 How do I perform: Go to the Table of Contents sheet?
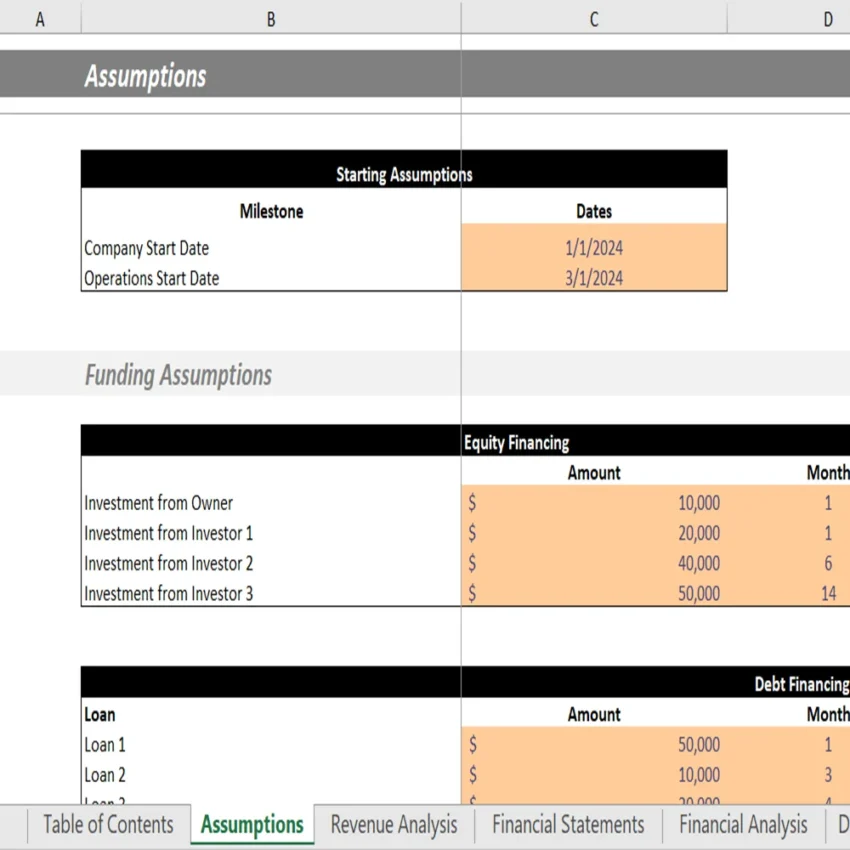pyautogui.click(x=106, y=825)
